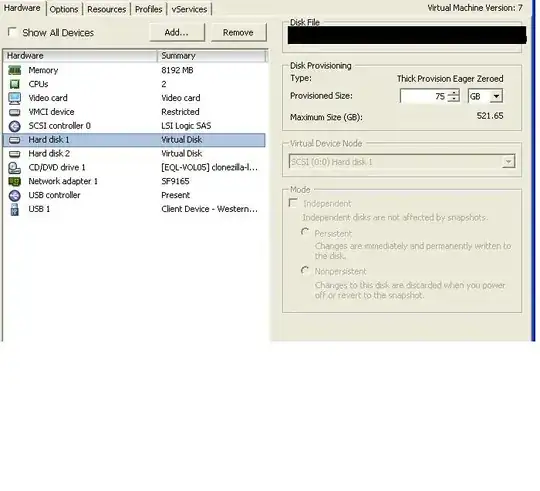
Task: Select the Network adapter 1 icon
Action: click(14, 181)
